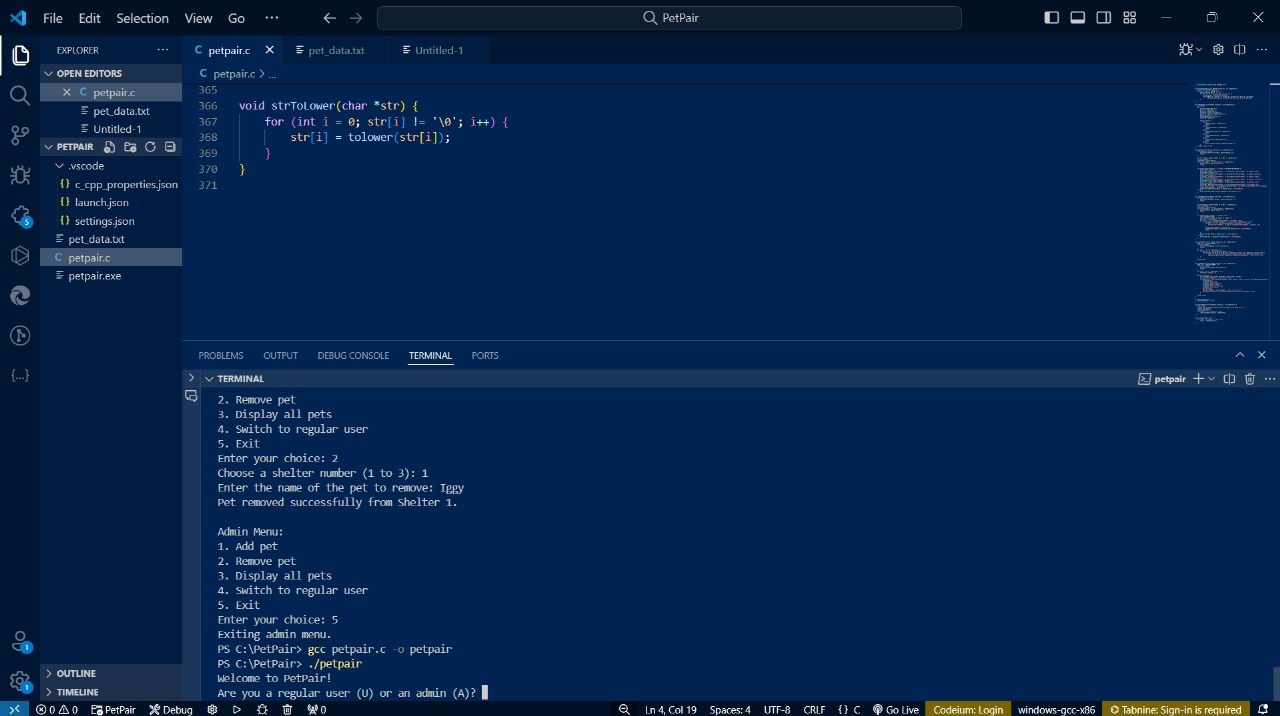Open the new terminal profile dropdown arrow
This screenshot has height=716, width=1280.
pos(1213,378)
